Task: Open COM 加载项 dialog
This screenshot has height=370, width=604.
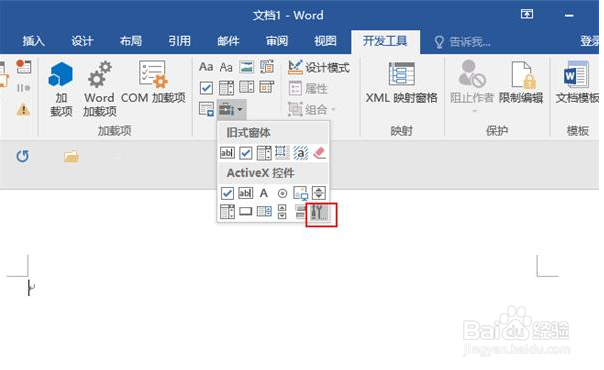Action: pyautogui.click(x=153, y=83)
